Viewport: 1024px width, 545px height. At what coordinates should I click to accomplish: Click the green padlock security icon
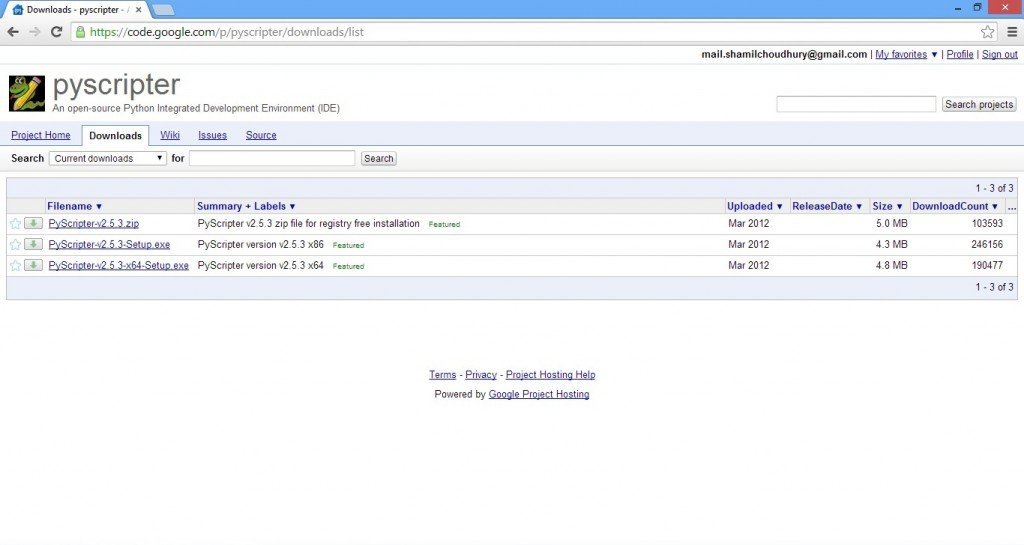pos(80,32)
